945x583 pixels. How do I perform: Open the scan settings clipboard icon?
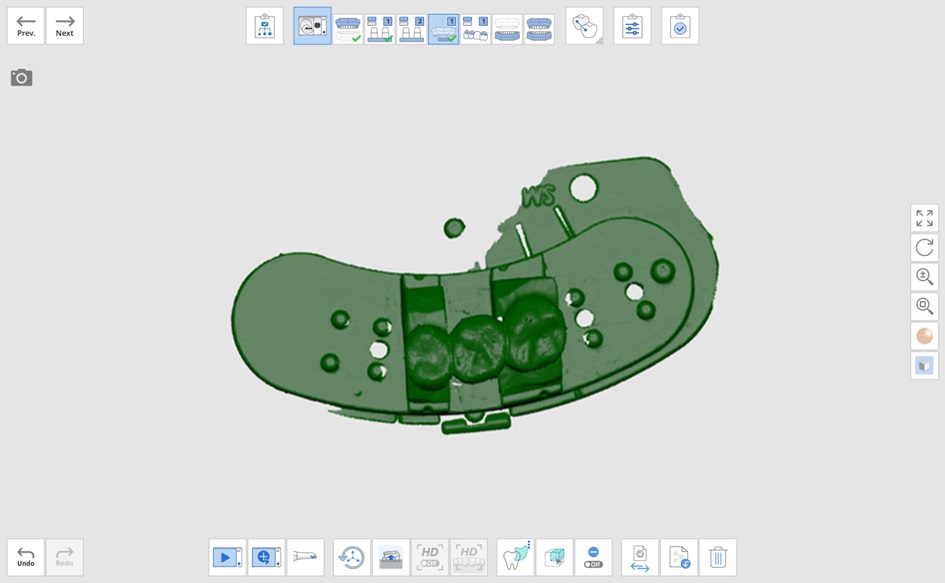pos(632,26)
